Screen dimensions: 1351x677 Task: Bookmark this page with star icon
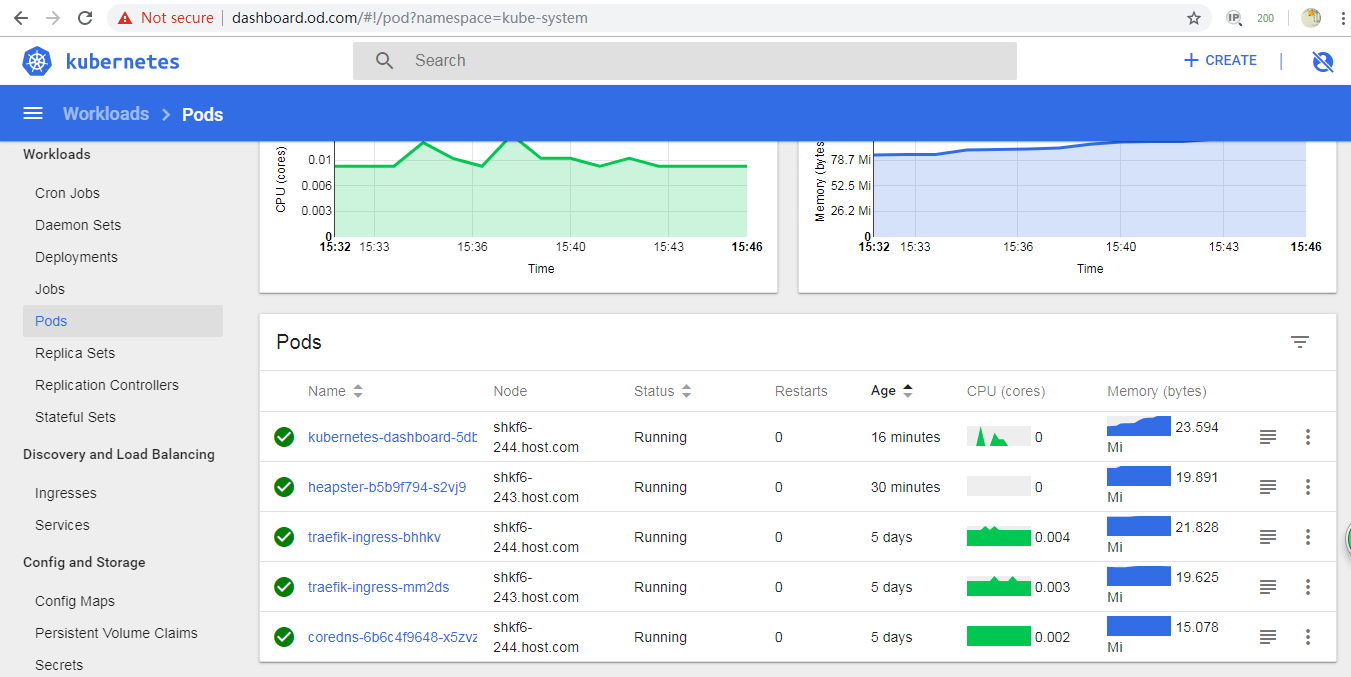click(1194, 18)
